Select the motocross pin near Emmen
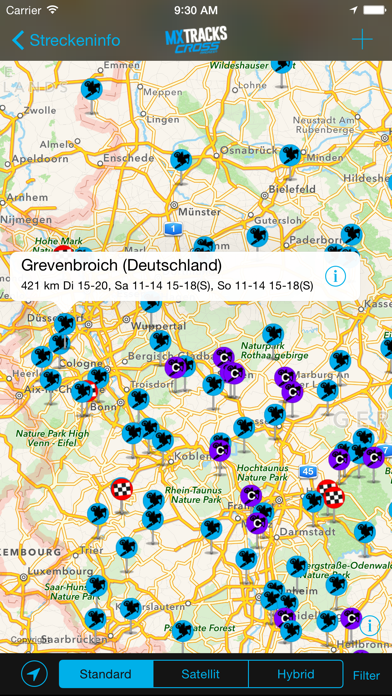Screen dimensions: 392x696 [x=92, y=90]
